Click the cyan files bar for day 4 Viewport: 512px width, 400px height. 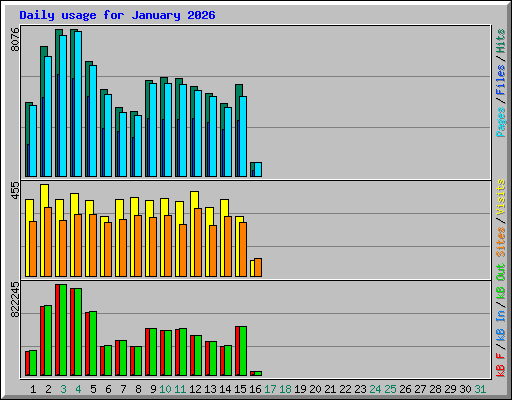[78, 104]
